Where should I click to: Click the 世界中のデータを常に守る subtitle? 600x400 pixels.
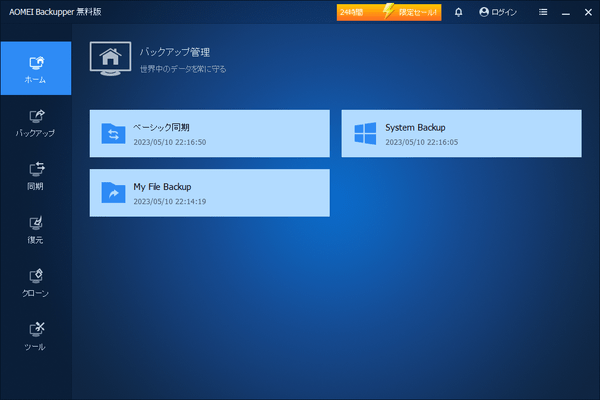[183, 69]
